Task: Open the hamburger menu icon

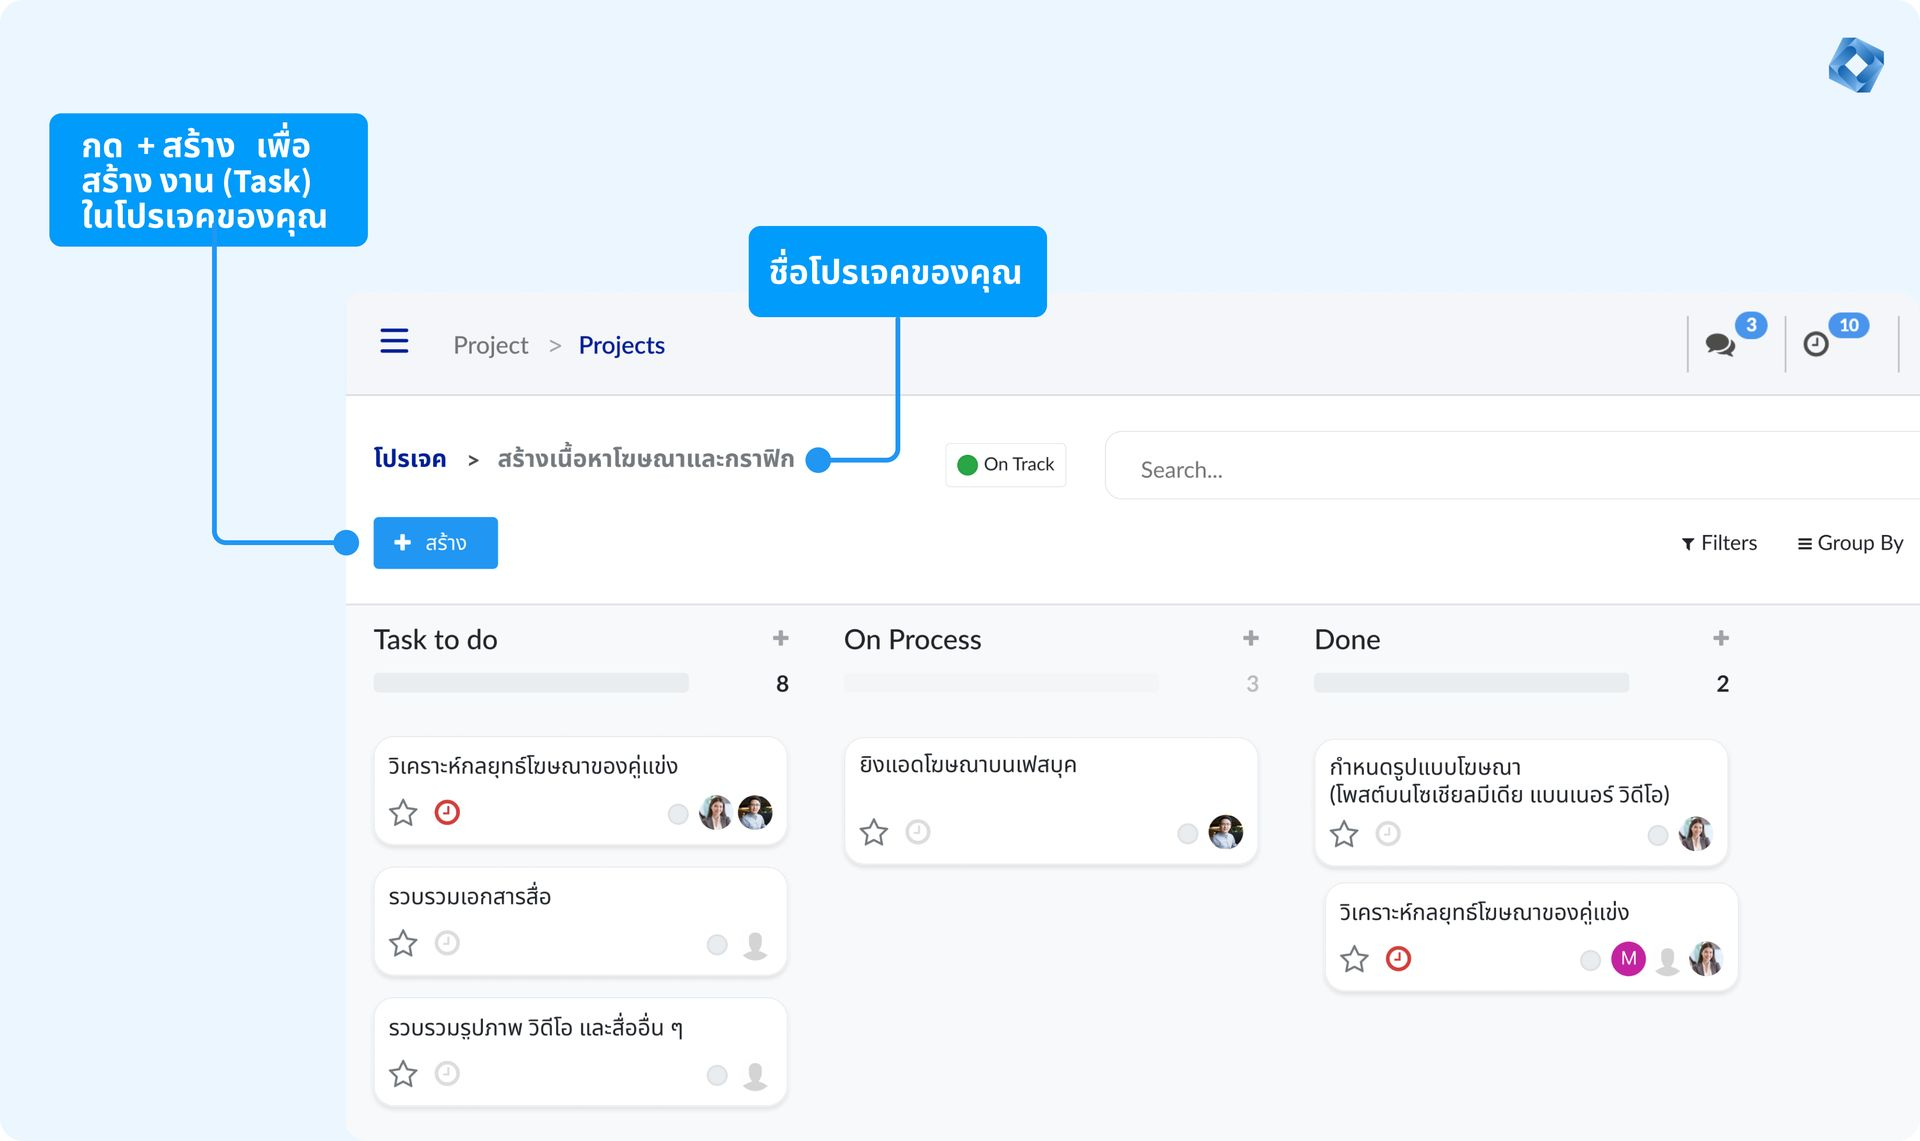Action: pos(394,341)
